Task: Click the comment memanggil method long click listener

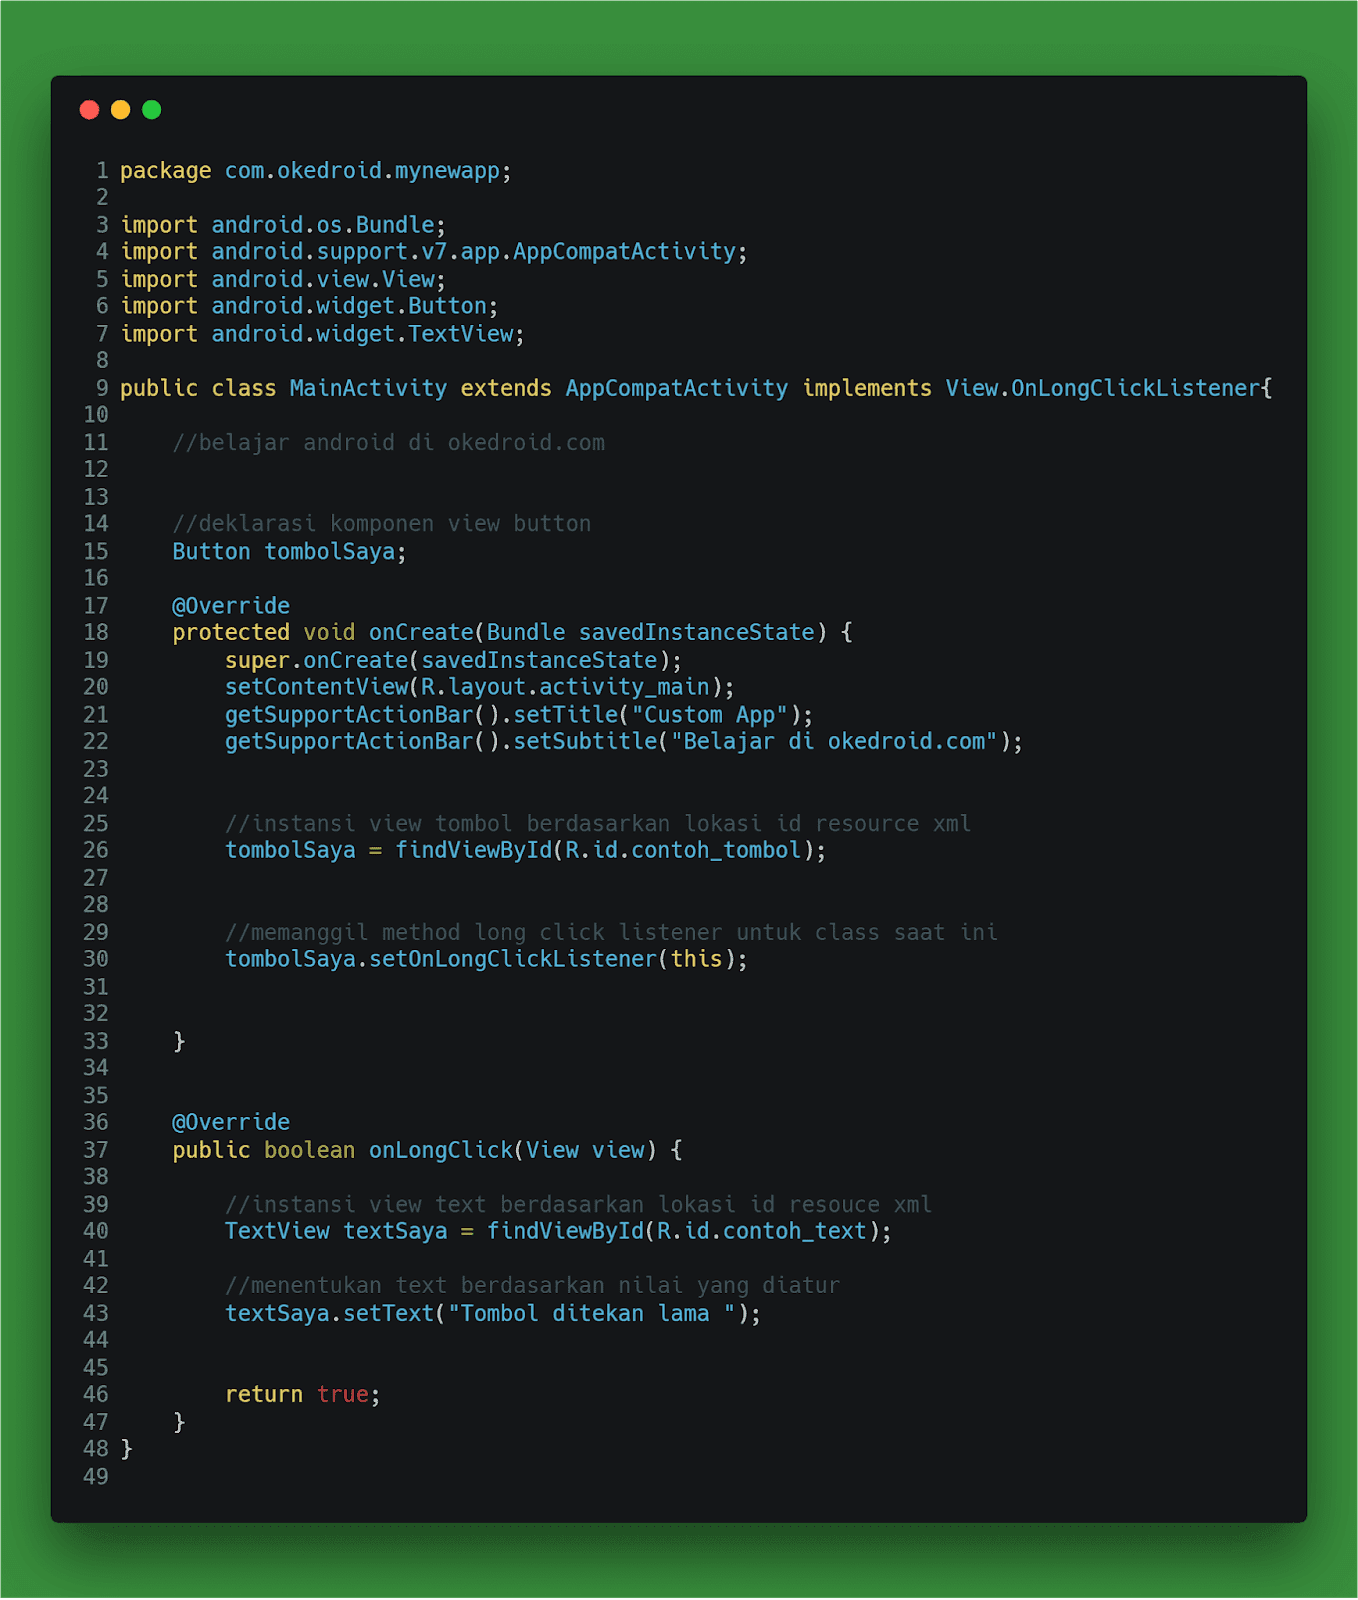Action: pos(611,933)
